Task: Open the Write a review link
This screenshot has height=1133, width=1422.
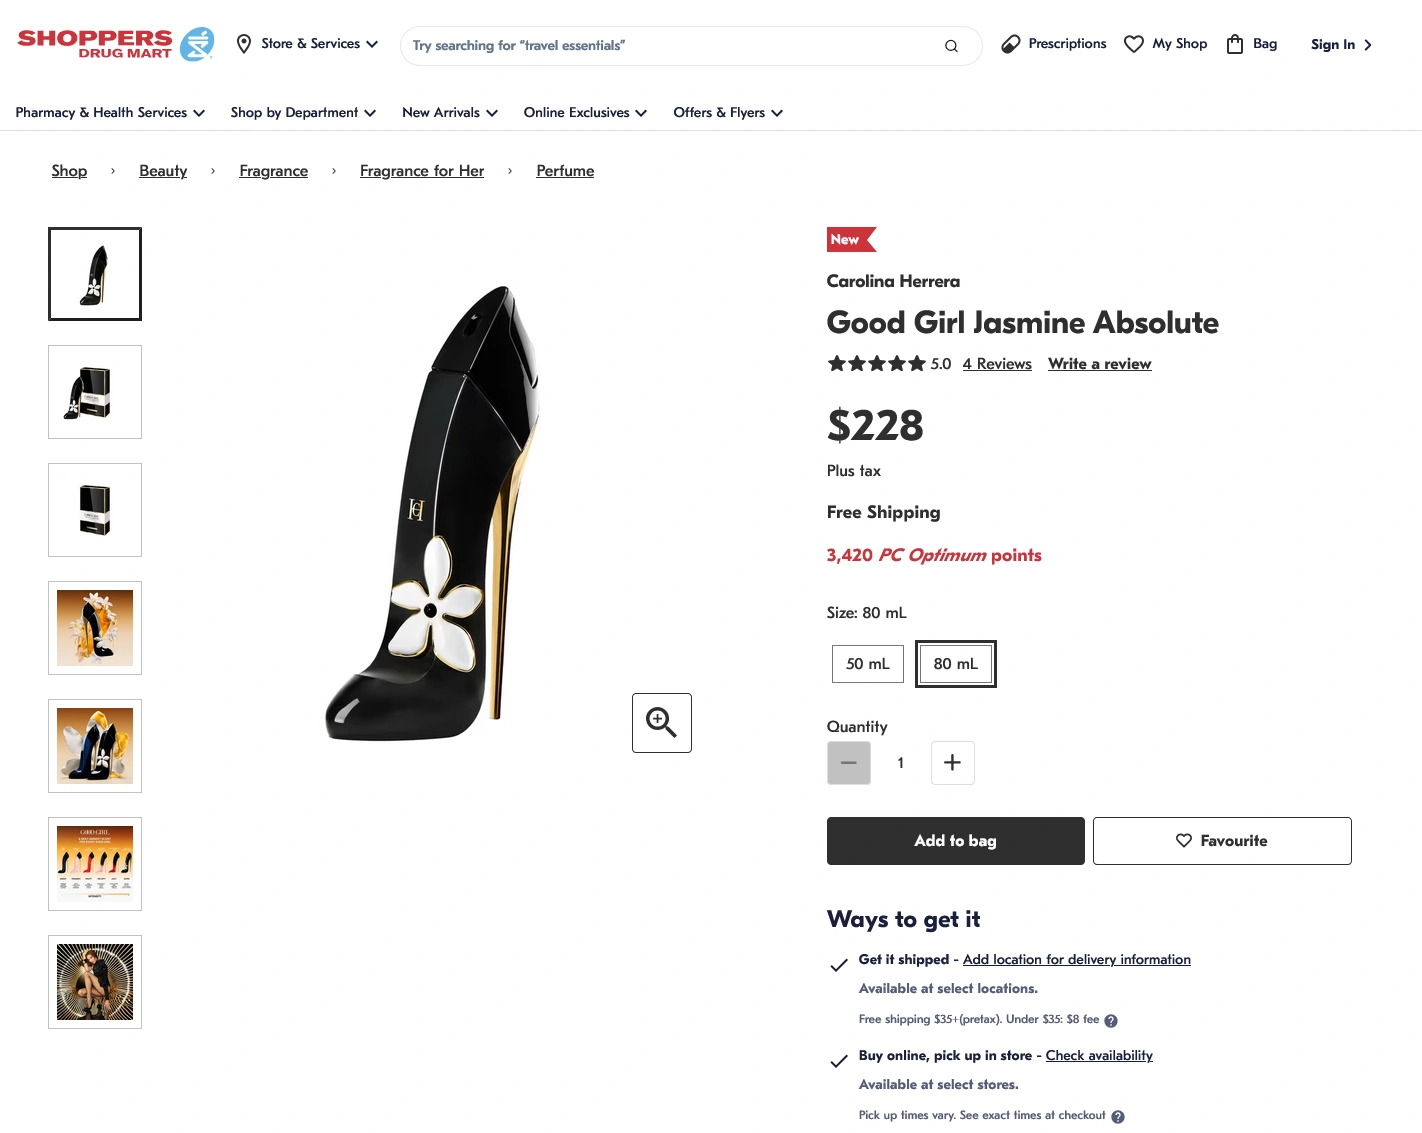Action: point(1099,364)
